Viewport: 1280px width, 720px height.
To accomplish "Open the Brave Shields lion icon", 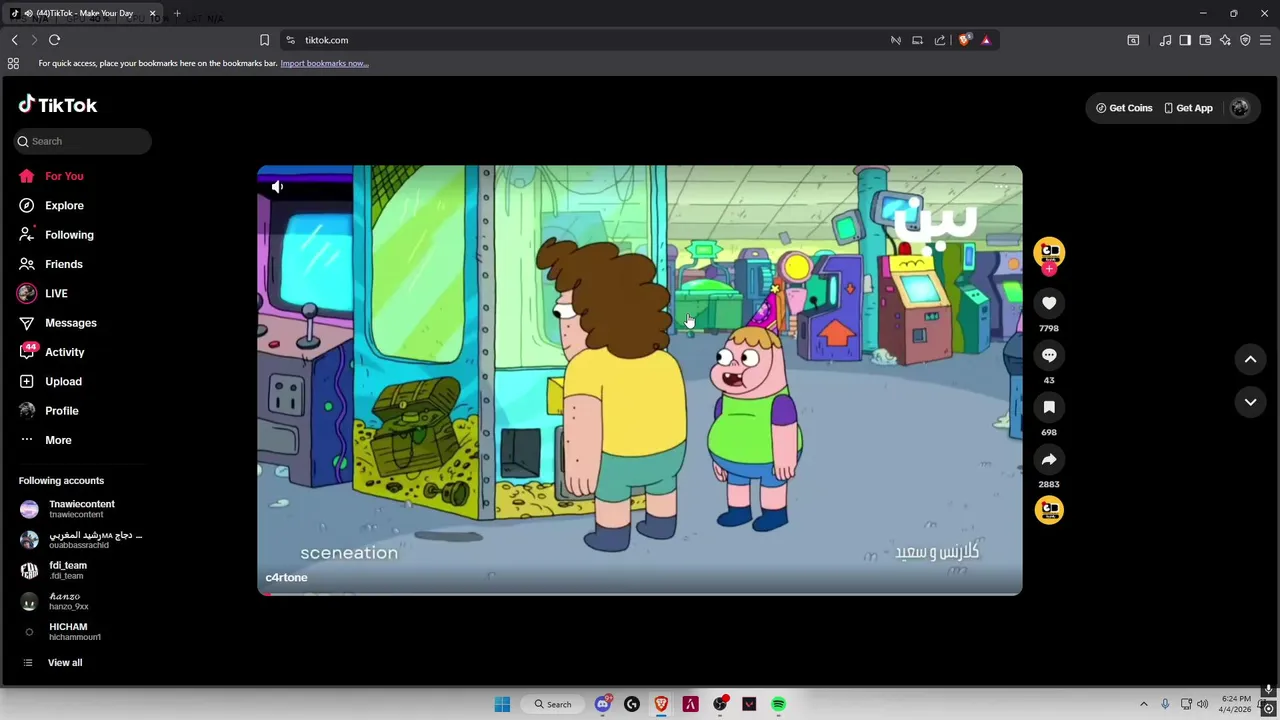I will click(x=964, y=40).
